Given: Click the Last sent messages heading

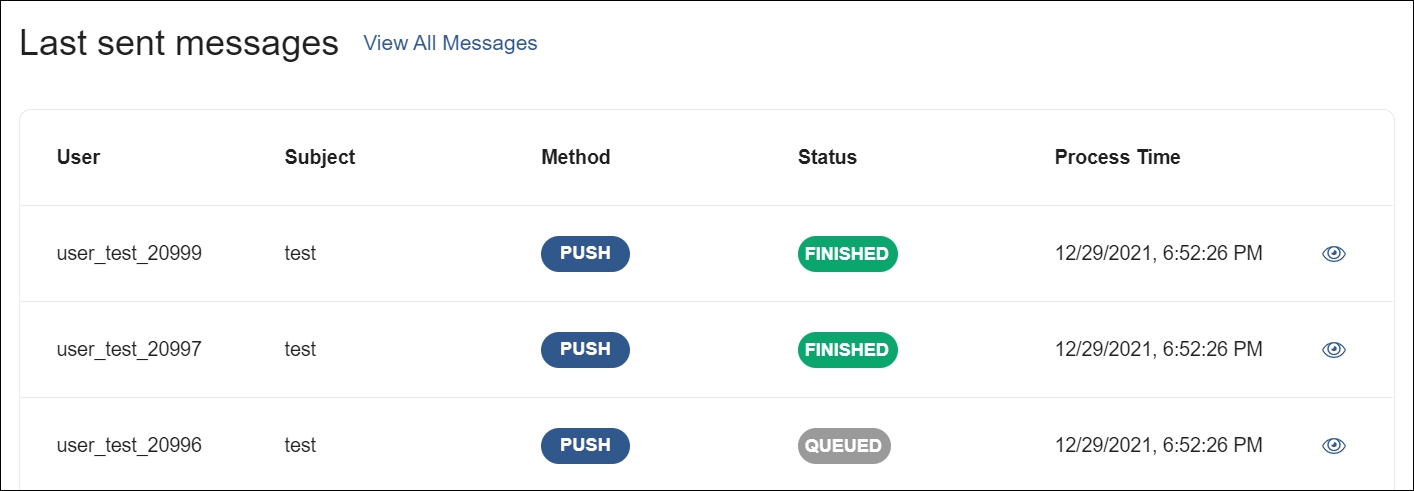Looking at the screenshot, I should click(x=179, y=44).
